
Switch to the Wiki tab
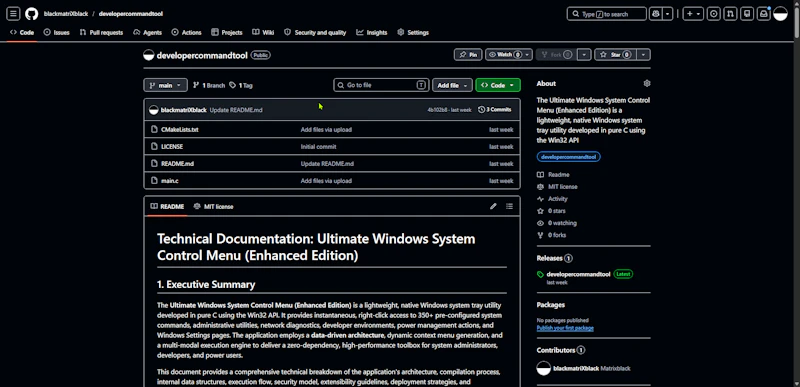pyautogui.click(x=263, y=33)
